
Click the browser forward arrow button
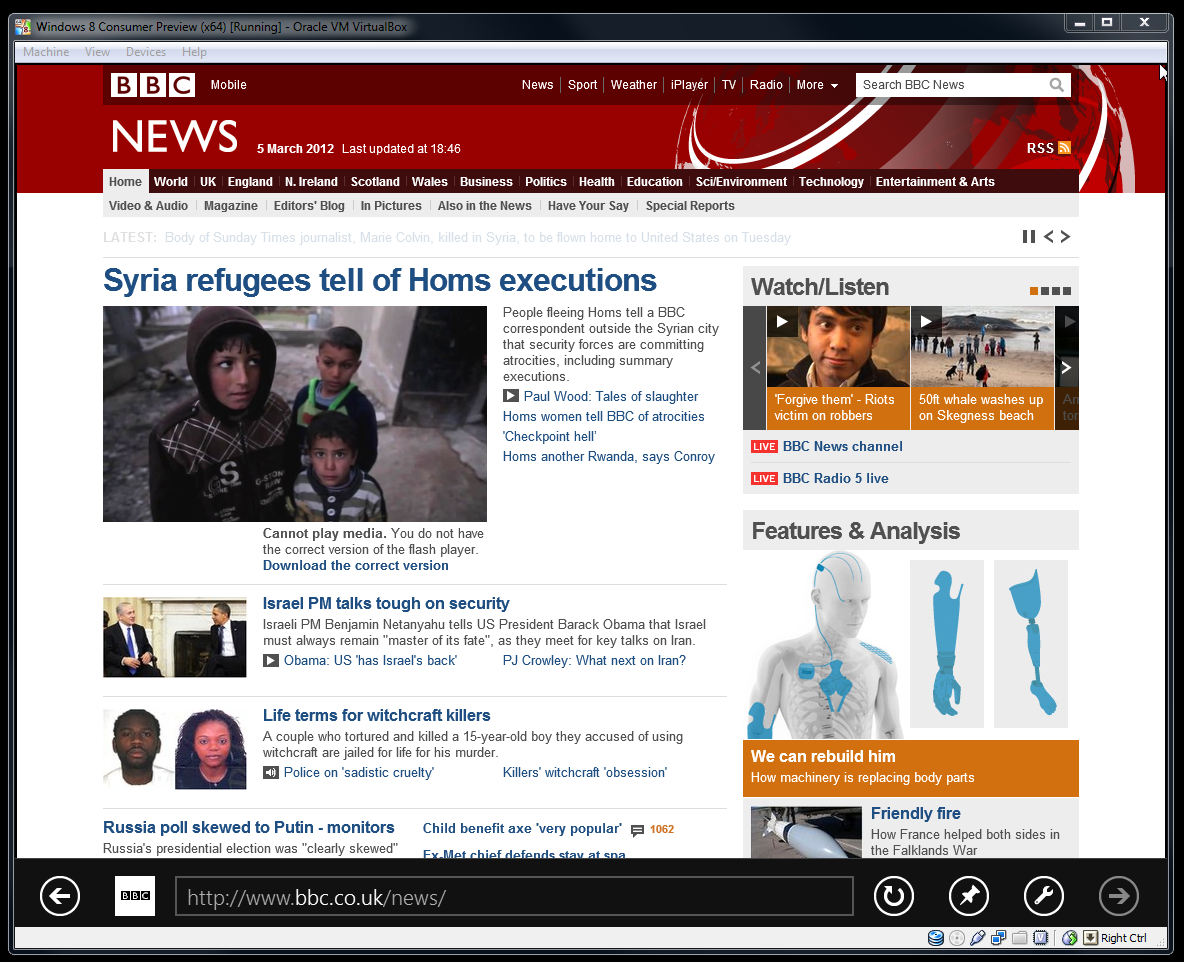point(1118,896)
